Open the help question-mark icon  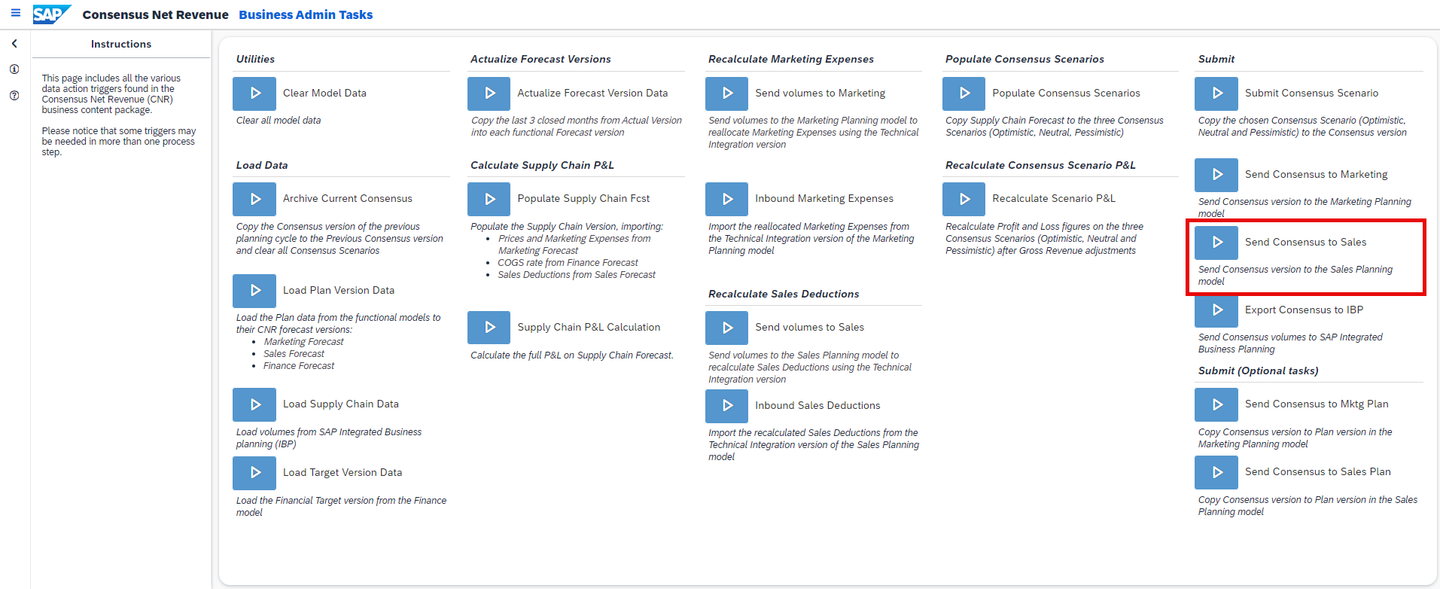point(14,96)
